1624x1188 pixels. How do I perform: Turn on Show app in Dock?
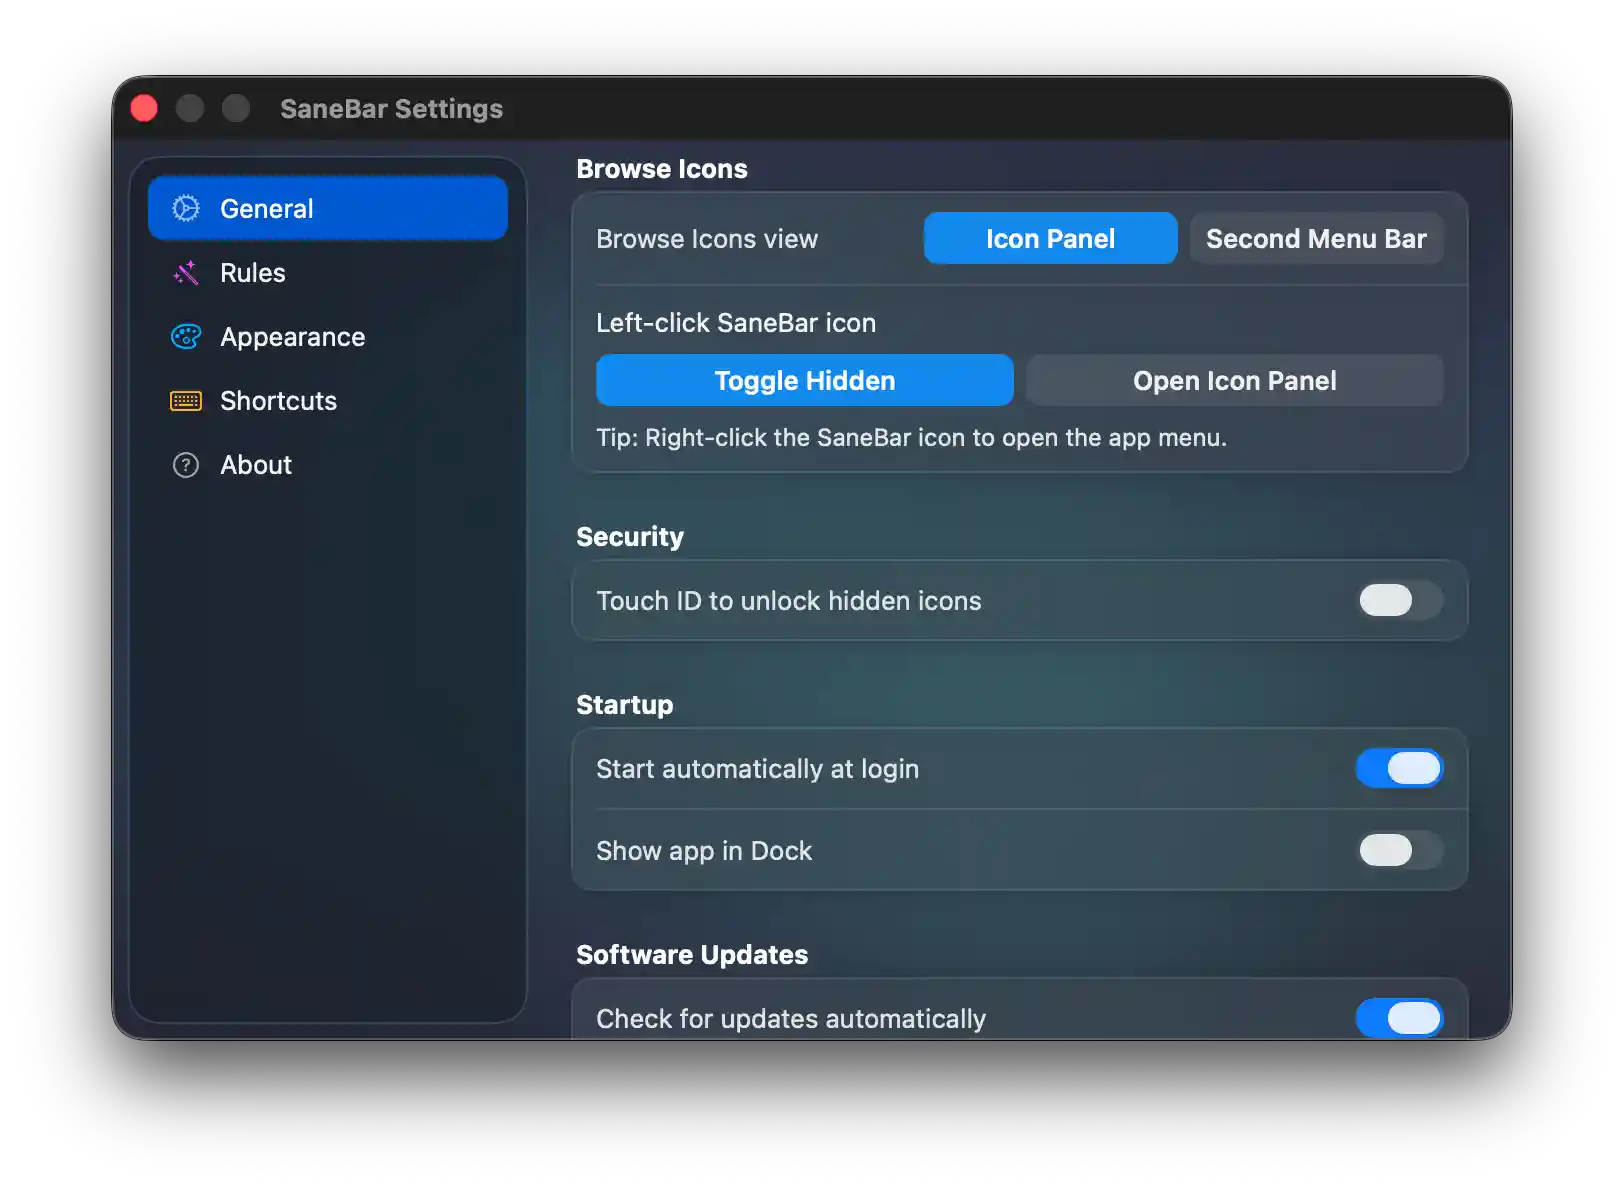coord(1400,850)
